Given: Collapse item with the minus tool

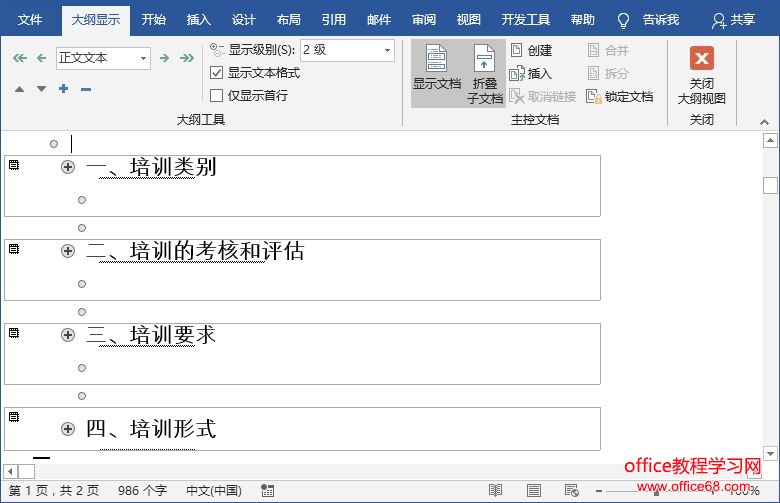Looking at the screenshot, I should click(86, 90).
